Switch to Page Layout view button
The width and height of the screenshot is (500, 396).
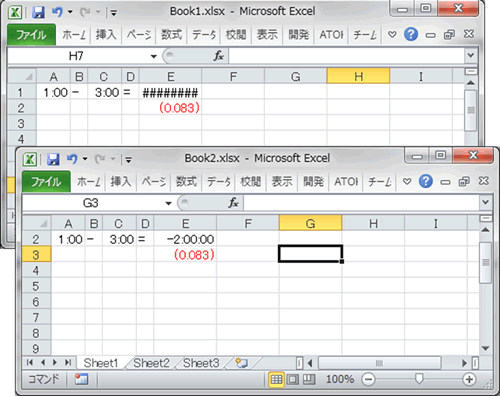coord(292,379)
